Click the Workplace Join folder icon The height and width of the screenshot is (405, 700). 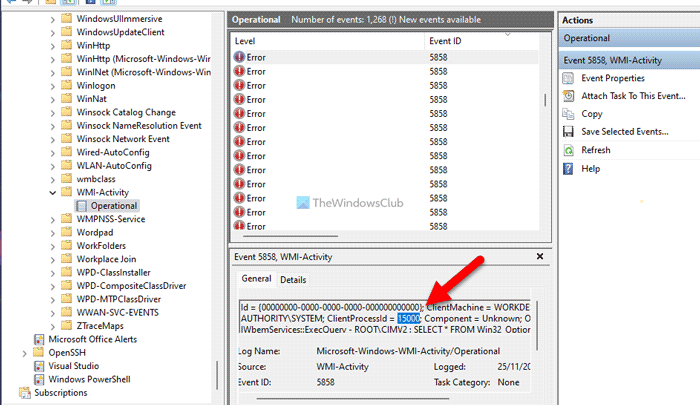click(67, 259)
